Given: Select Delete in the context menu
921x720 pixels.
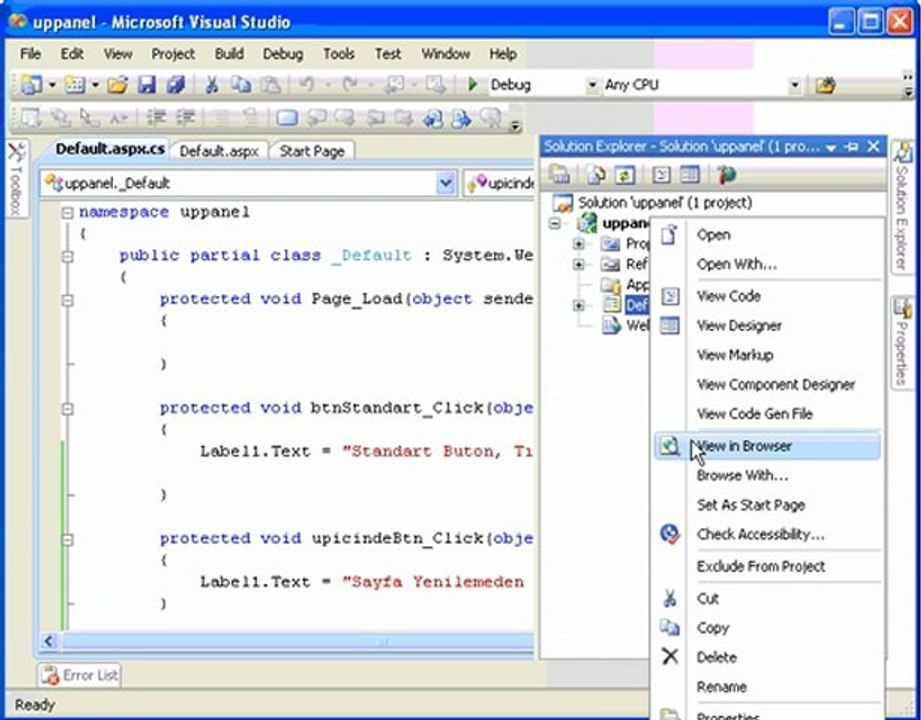Looking at the screenshot, I should pos(767,657).
